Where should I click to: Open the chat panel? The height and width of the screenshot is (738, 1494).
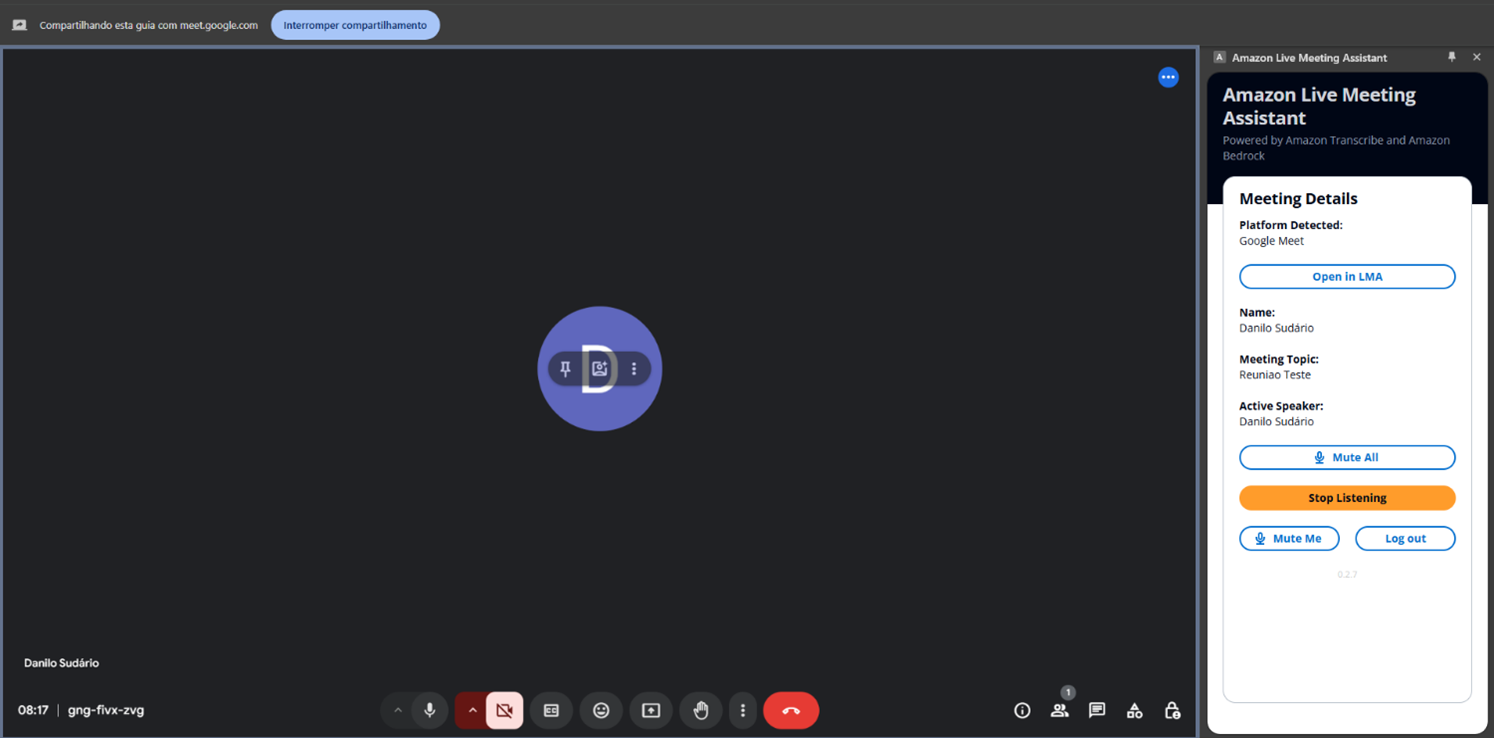(1097, 710)
